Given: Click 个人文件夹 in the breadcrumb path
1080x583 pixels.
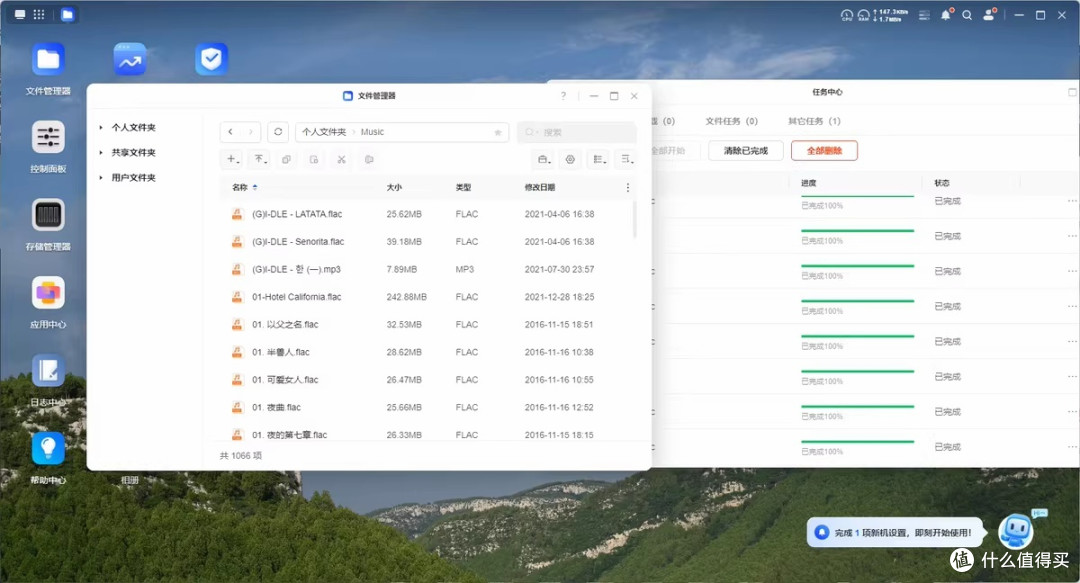Looking at the screenshot, I should click(324, 132).
